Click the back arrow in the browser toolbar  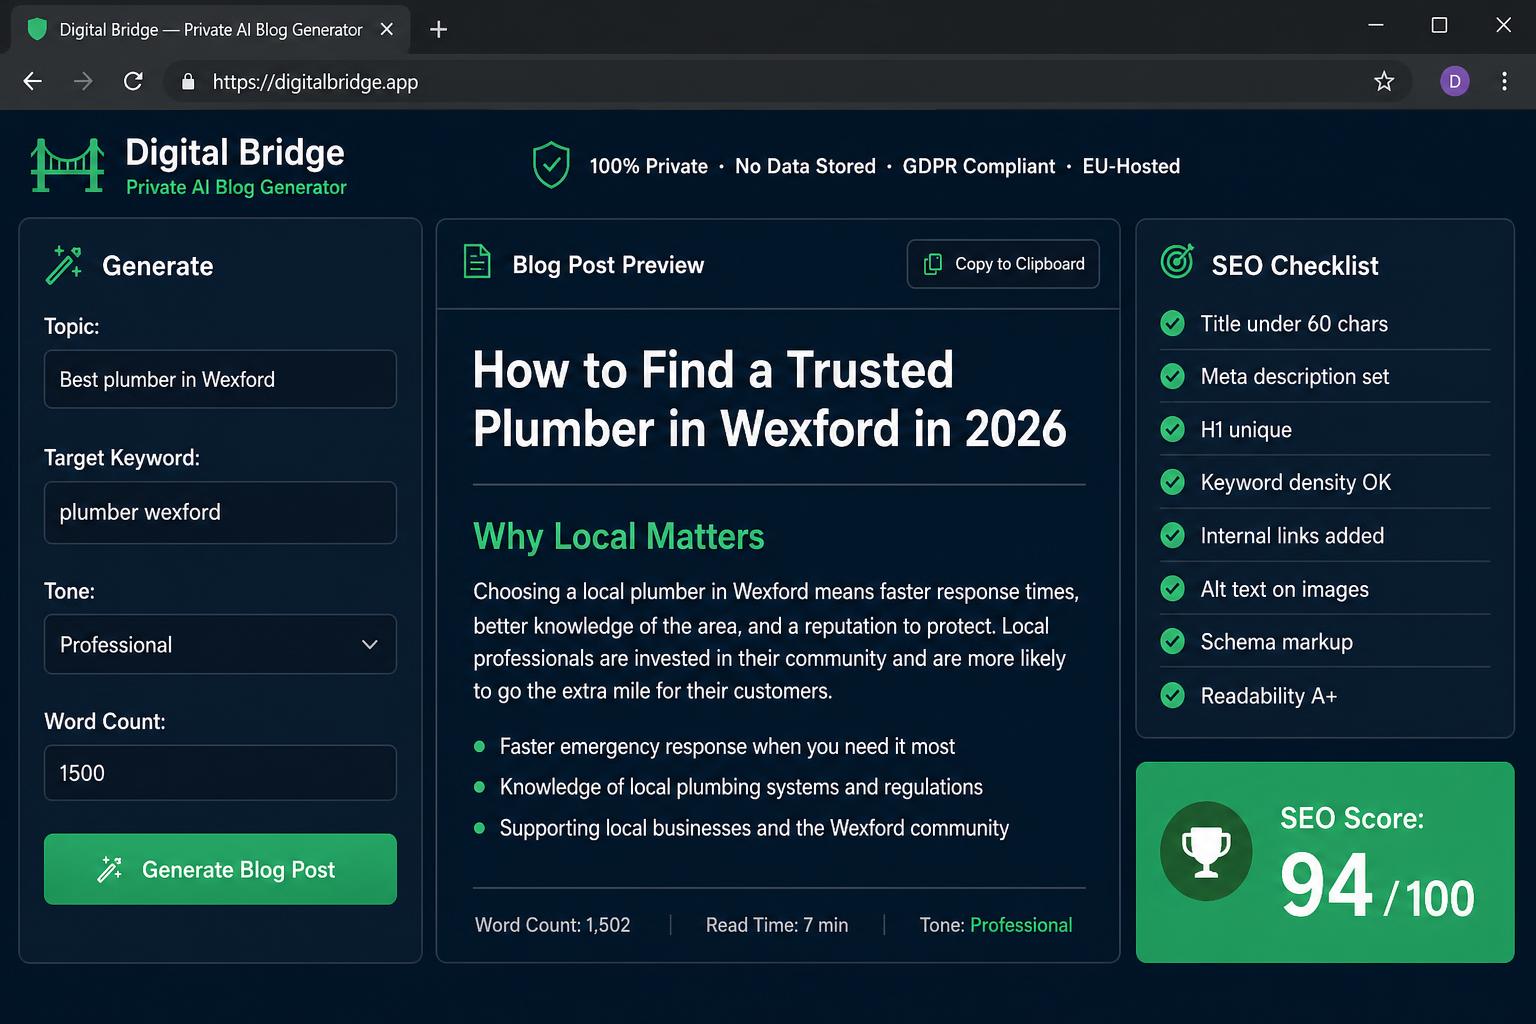click(x=33, y=82)
